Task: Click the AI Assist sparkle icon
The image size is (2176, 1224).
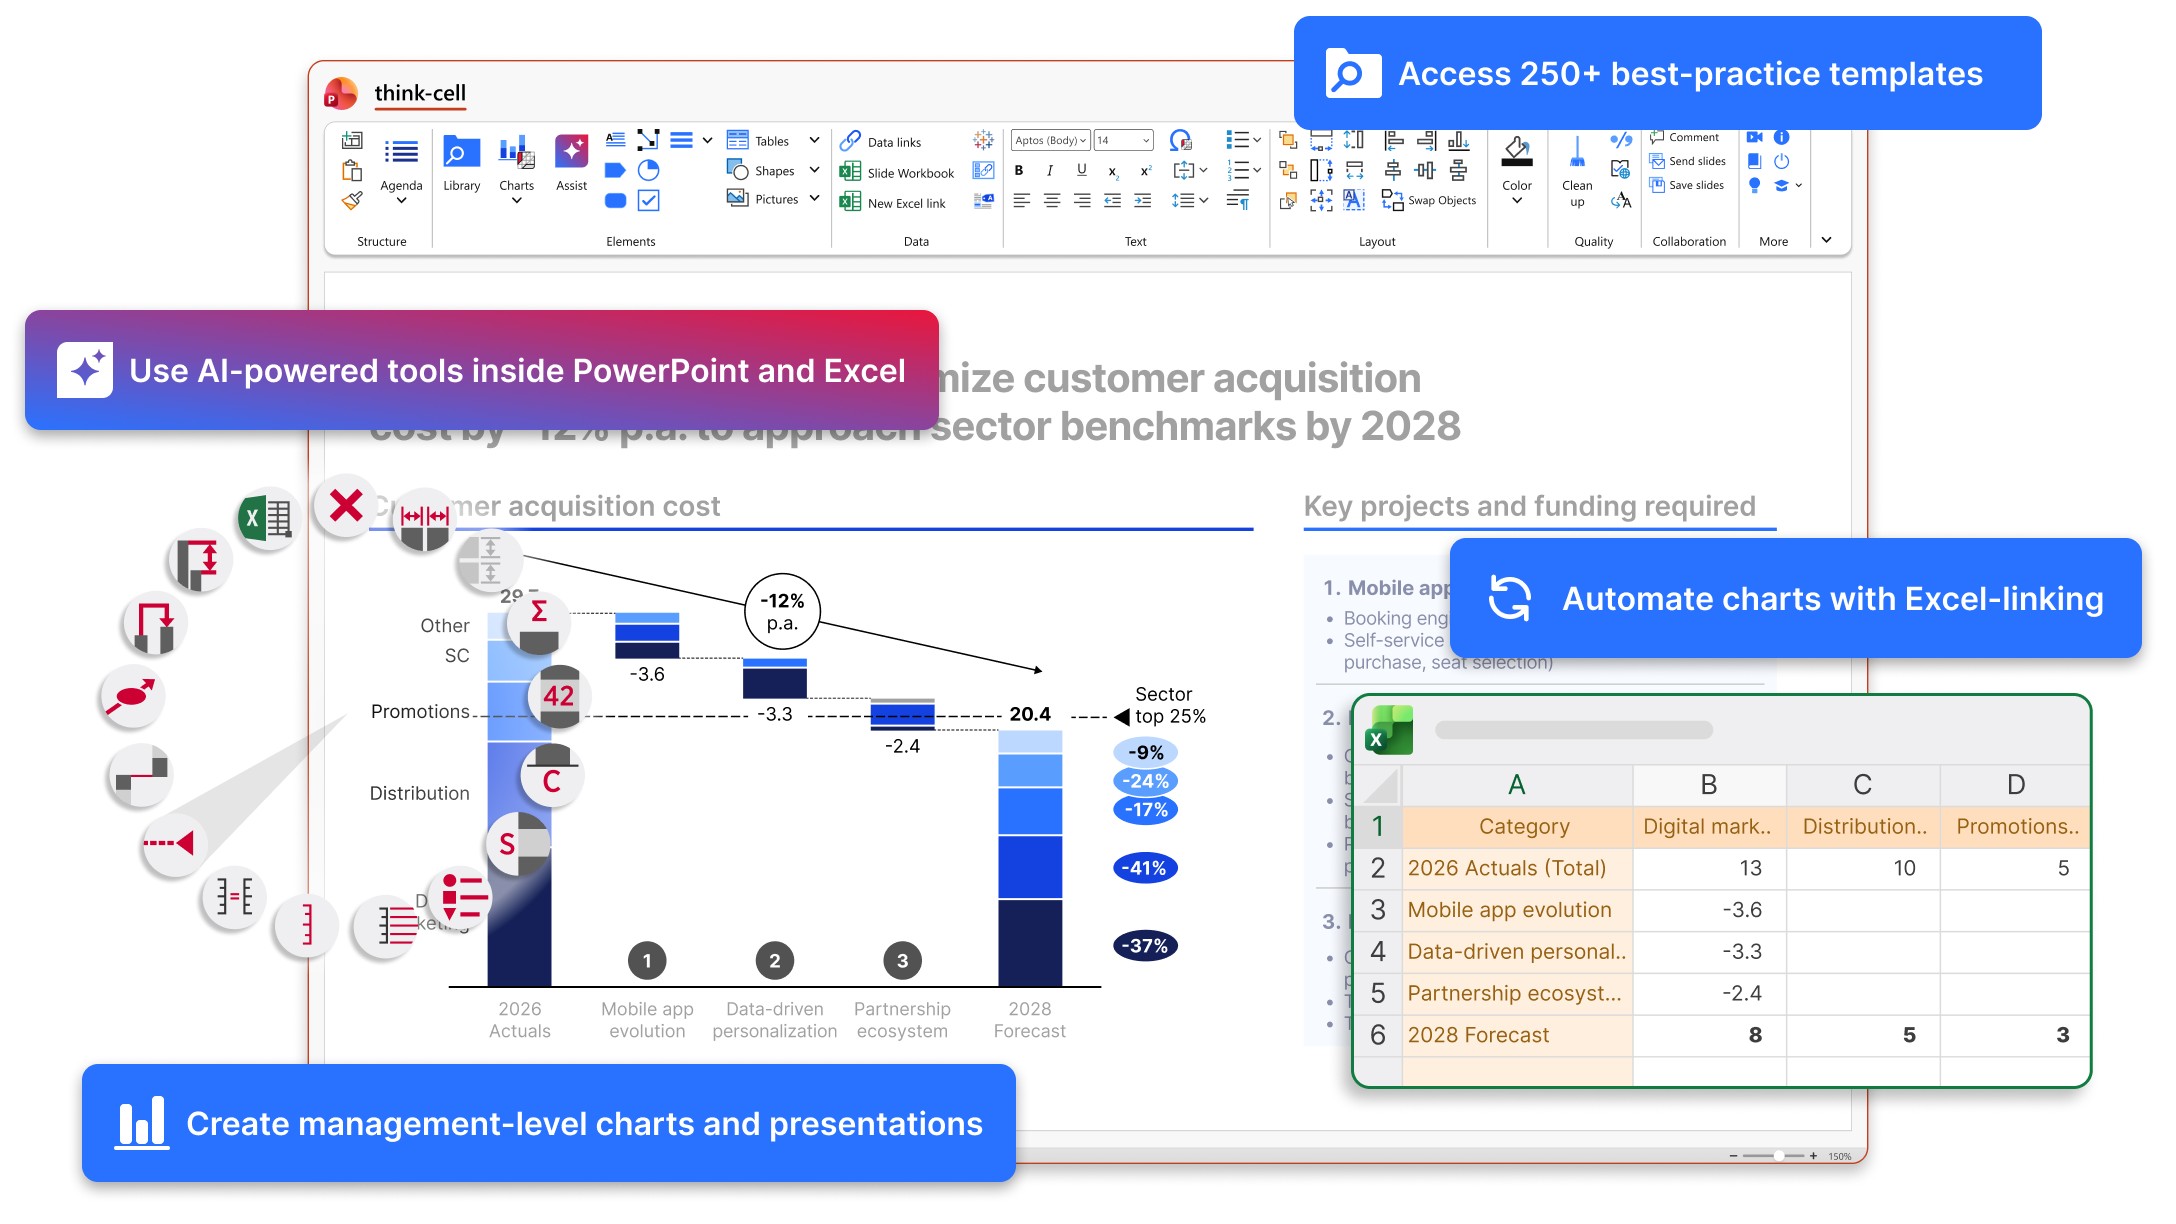Action: point(572,151)
